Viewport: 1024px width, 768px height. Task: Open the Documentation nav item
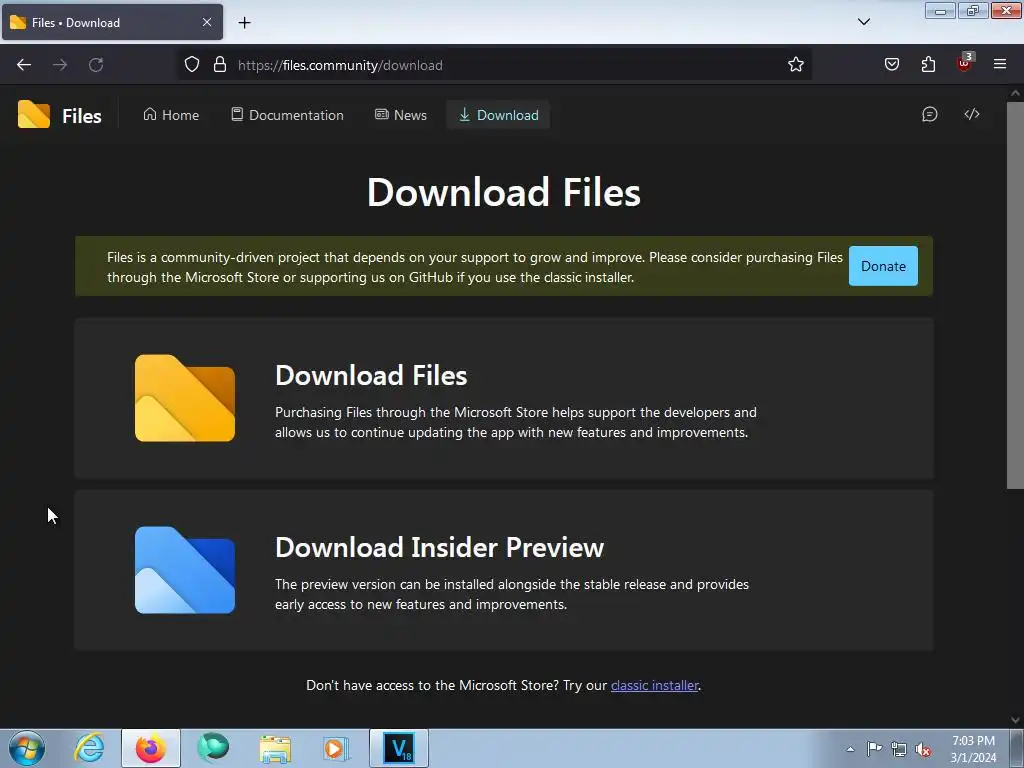[287, 115]
